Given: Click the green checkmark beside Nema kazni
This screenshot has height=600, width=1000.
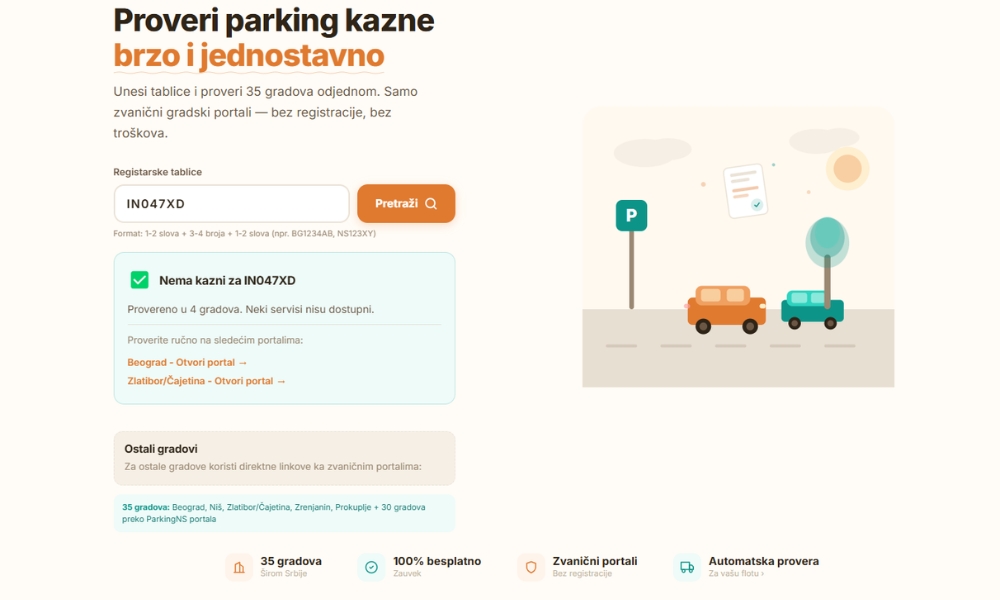Looking at the screenshot, I should click(139, 280).
